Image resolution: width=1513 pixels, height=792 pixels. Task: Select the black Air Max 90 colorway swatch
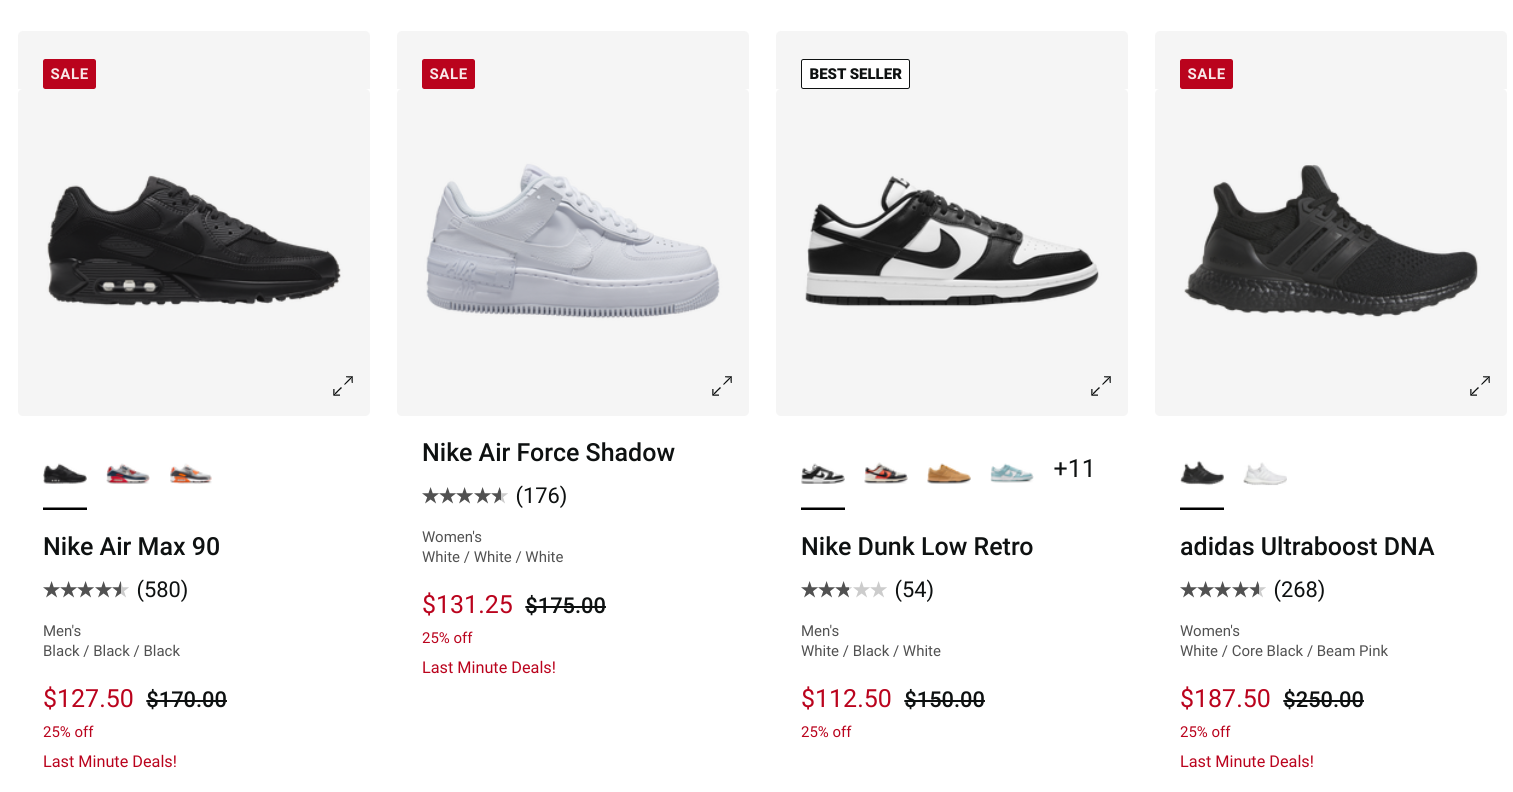65,474
